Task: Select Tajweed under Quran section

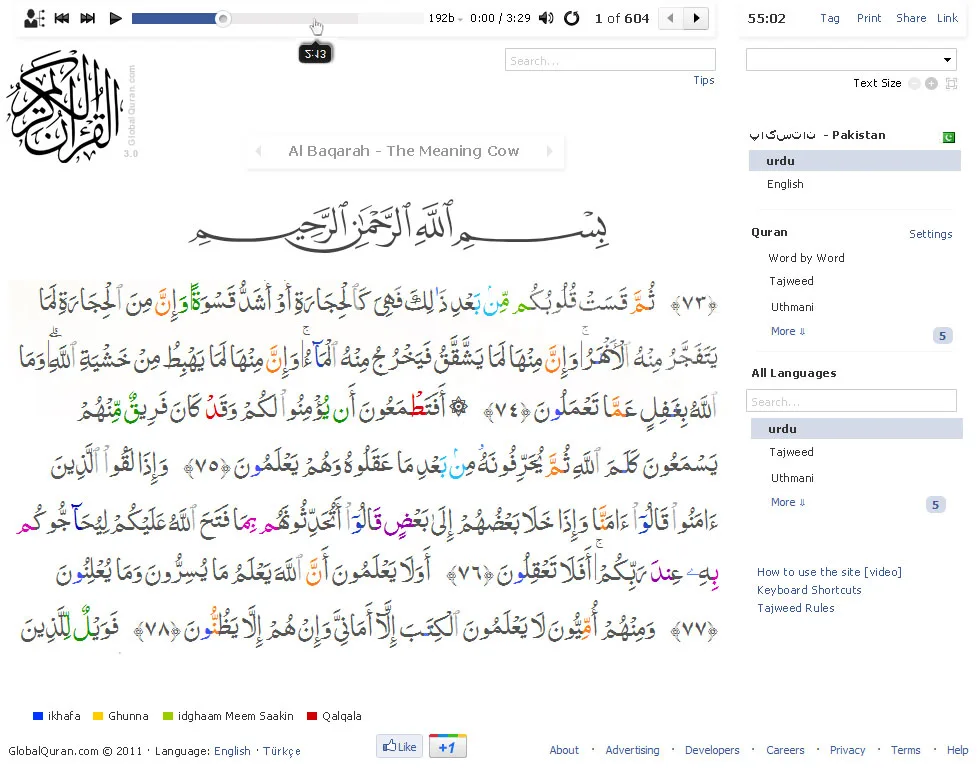Action: coord(791,281)
